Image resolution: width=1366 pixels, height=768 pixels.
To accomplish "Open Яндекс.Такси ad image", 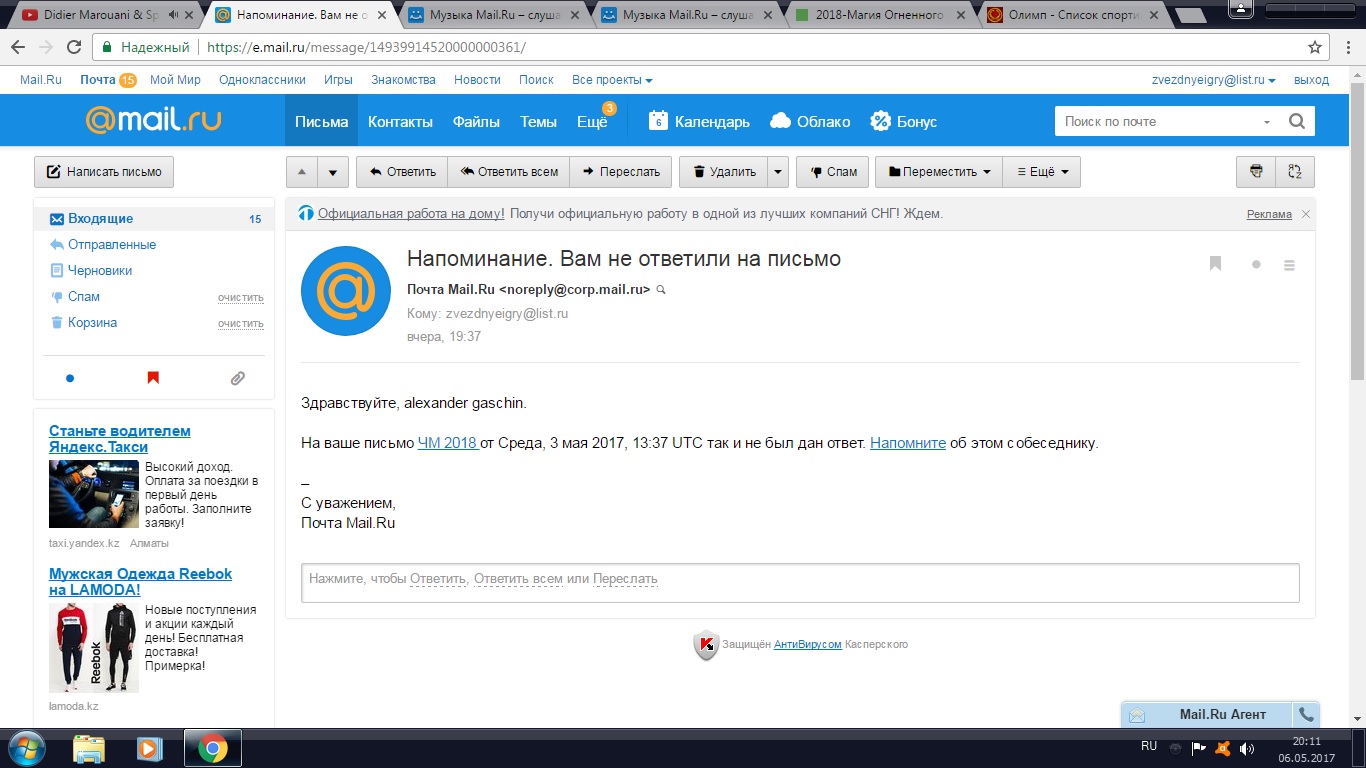I will coord(94,494).
